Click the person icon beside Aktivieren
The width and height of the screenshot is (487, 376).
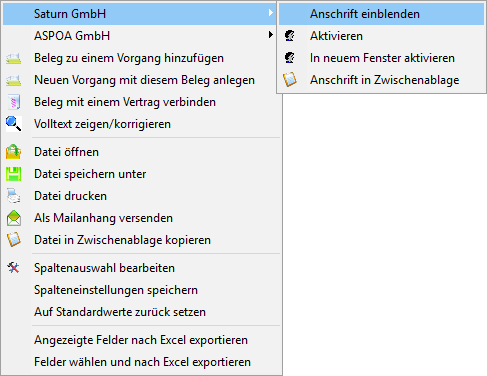[x=290, y=36]
